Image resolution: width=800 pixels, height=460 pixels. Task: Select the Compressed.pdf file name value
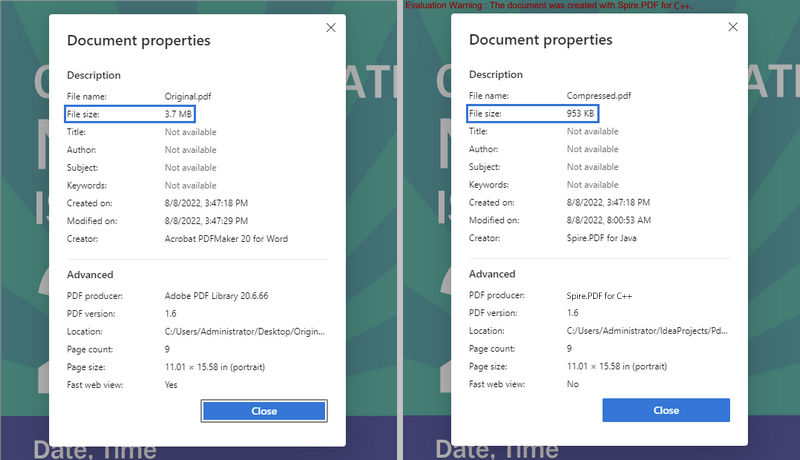pos(597,96)
